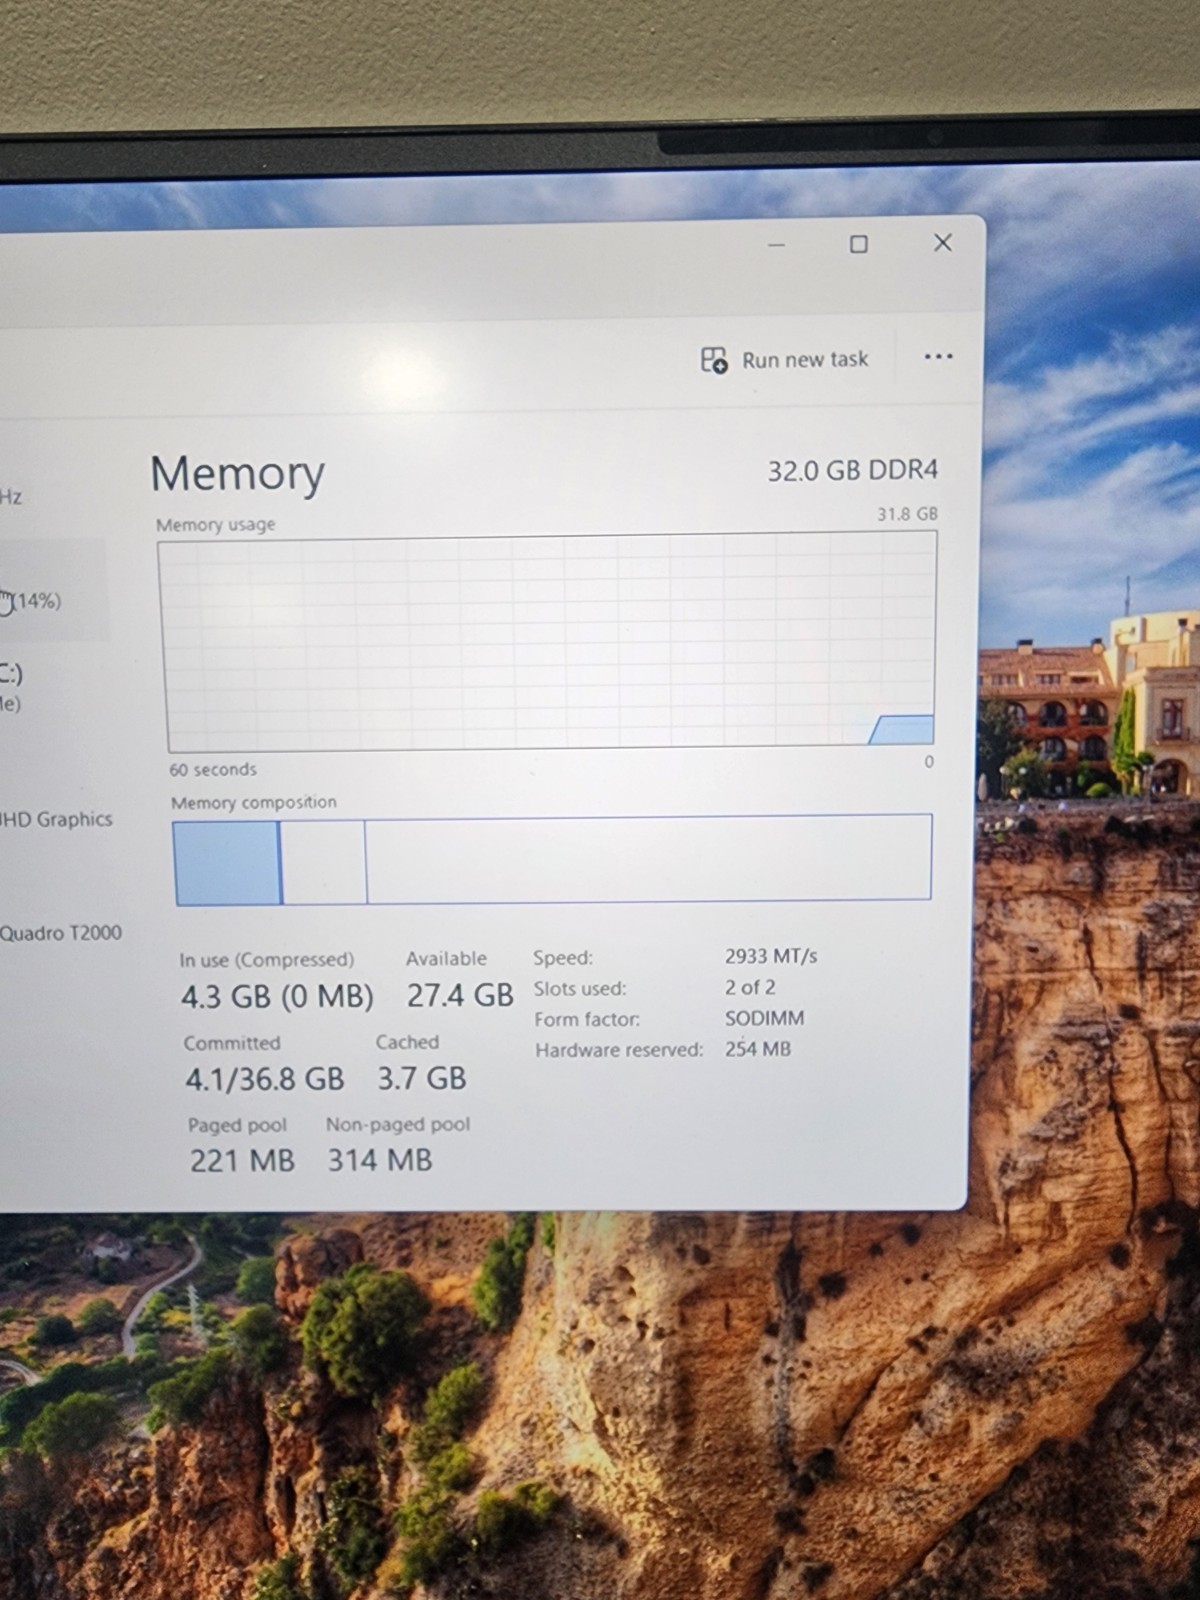Close the Task Manager window
This screenshot has width=1200, height=1600.
pyautogui.click(x=942, y=243)
